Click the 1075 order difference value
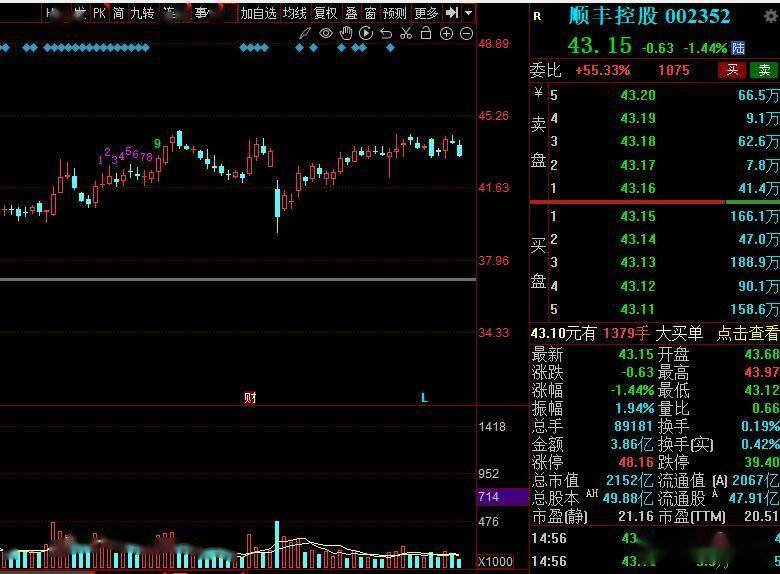This screenshot has width=780, height=574. [674, 70]
